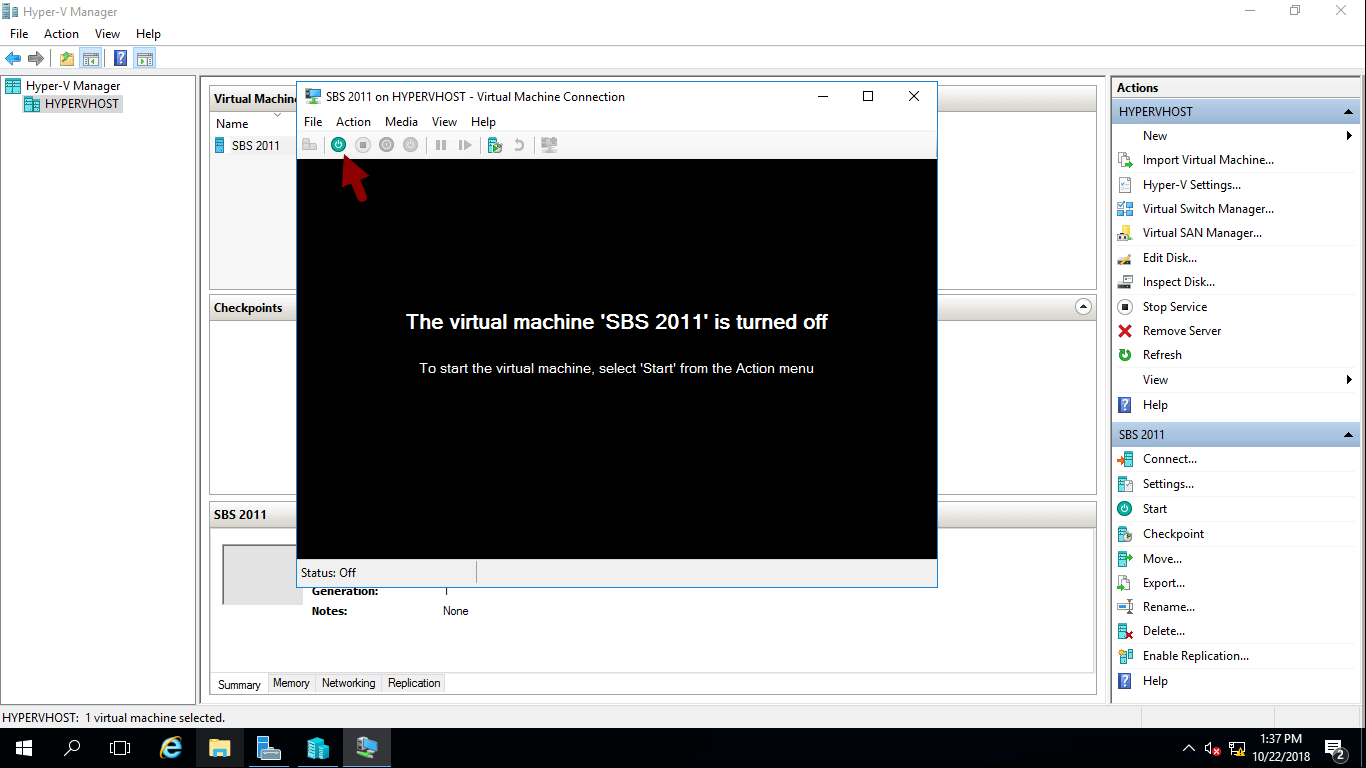
Task: Switch to the Networking tab
Action: click(349, 683)
